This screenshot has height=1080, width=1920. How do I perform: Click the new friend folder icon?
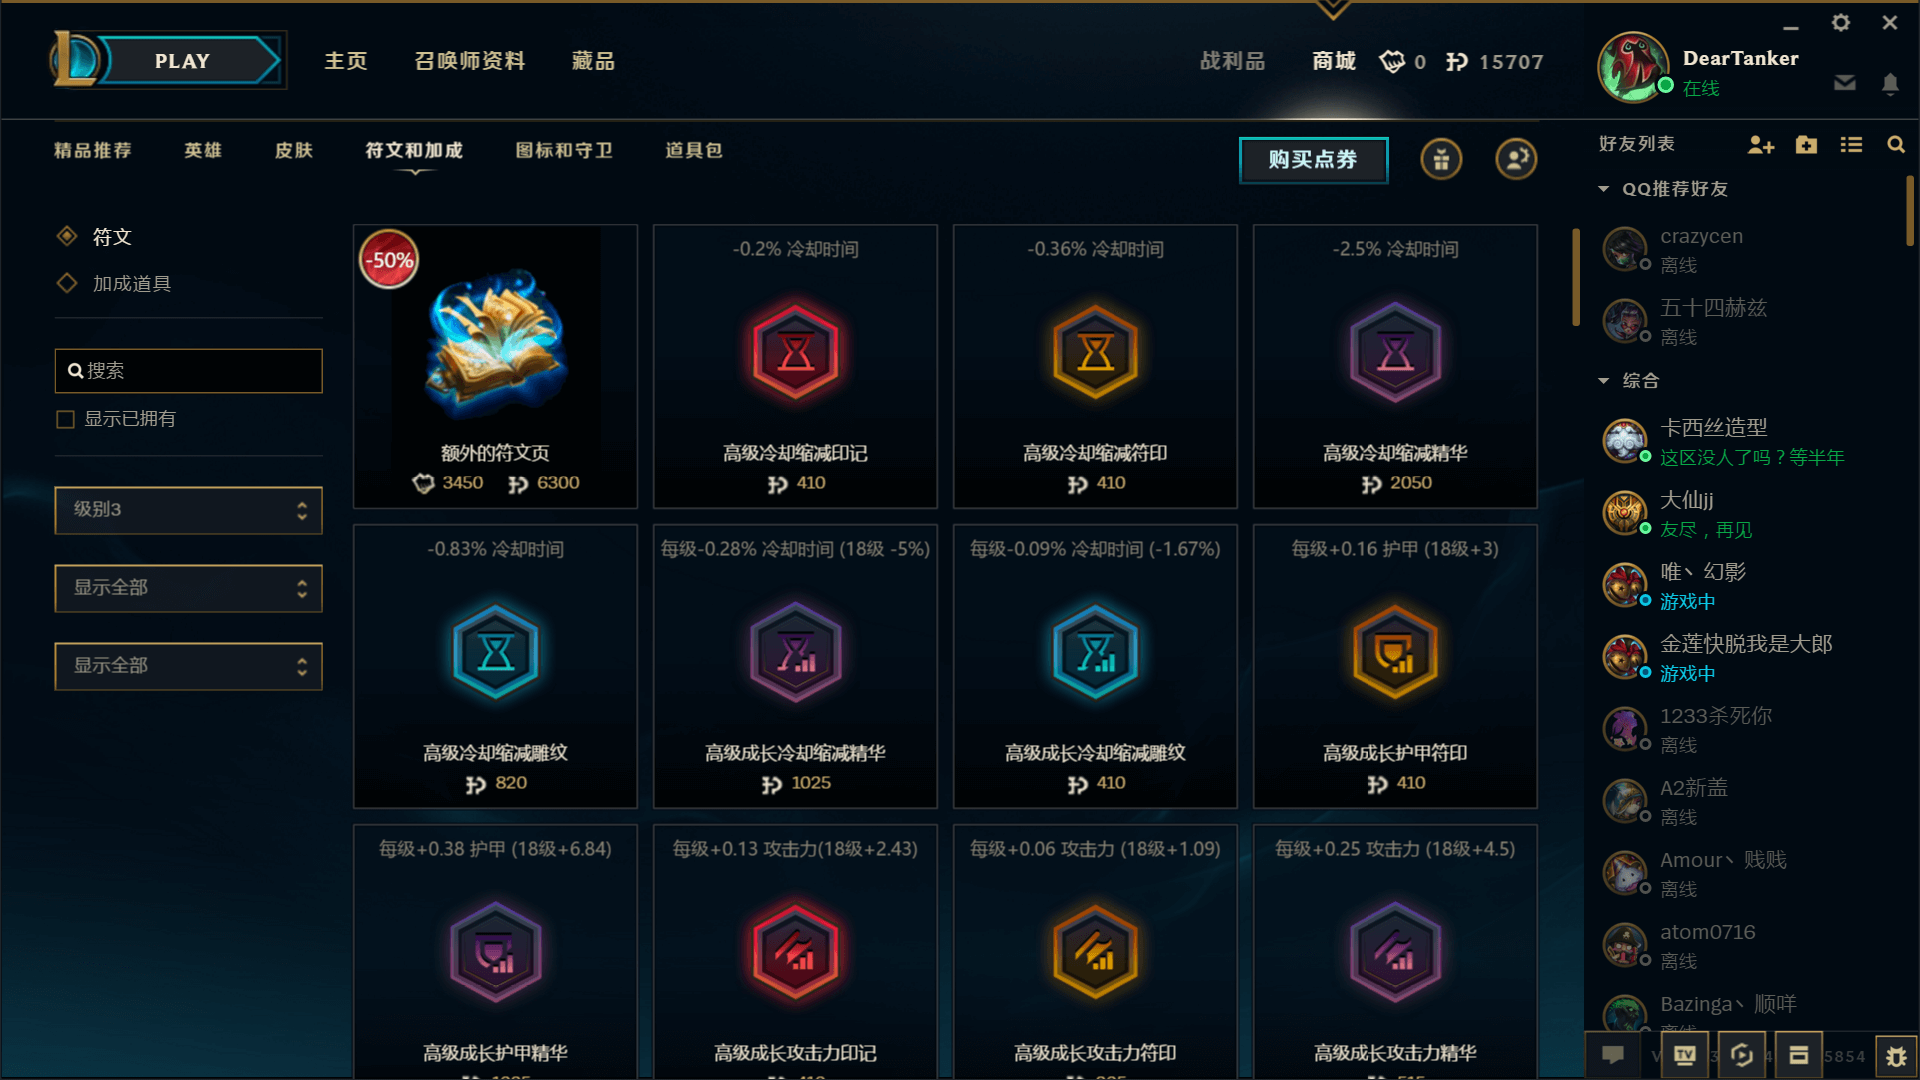(x=1806, y=145)
